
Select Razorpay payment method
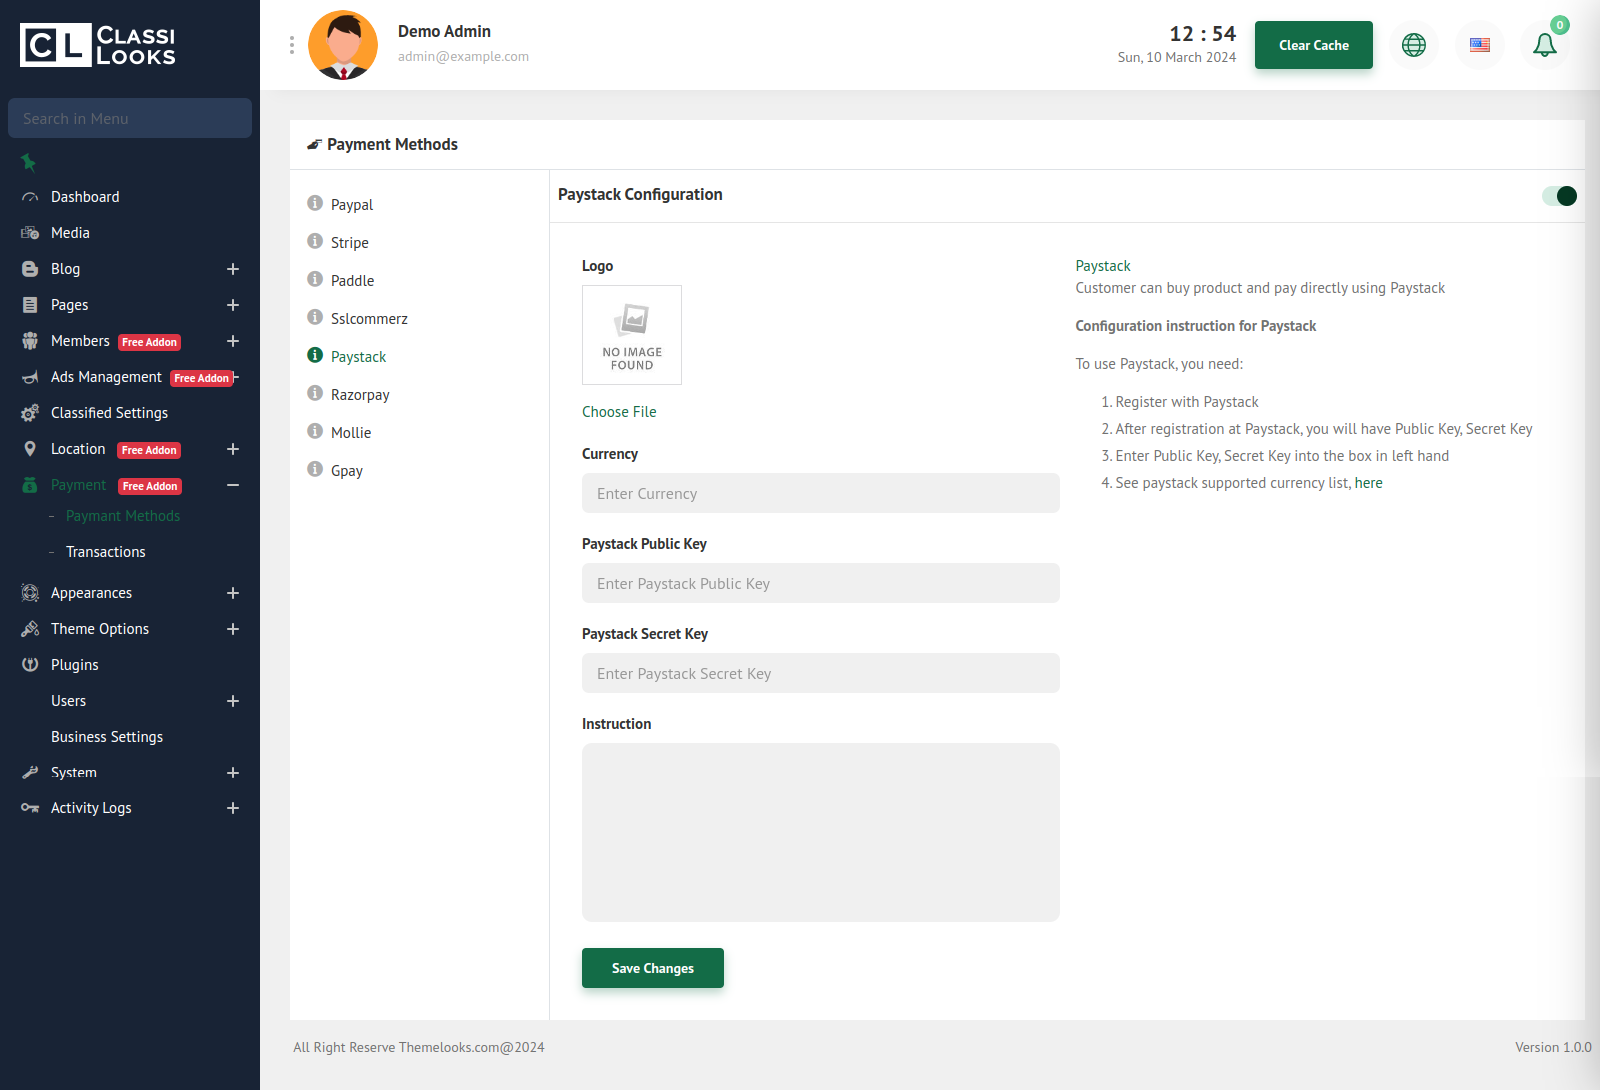click(360, 395)
